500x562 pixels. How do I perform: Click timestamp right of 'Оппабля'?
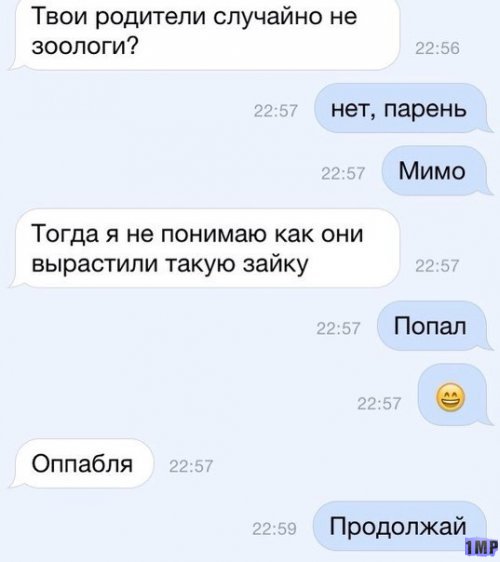tap(191, 466)
